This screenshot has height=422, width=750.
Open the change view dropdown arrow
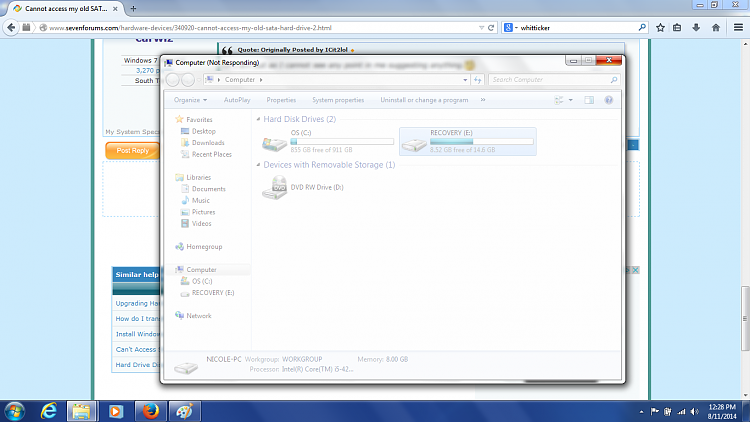[571, 100]
